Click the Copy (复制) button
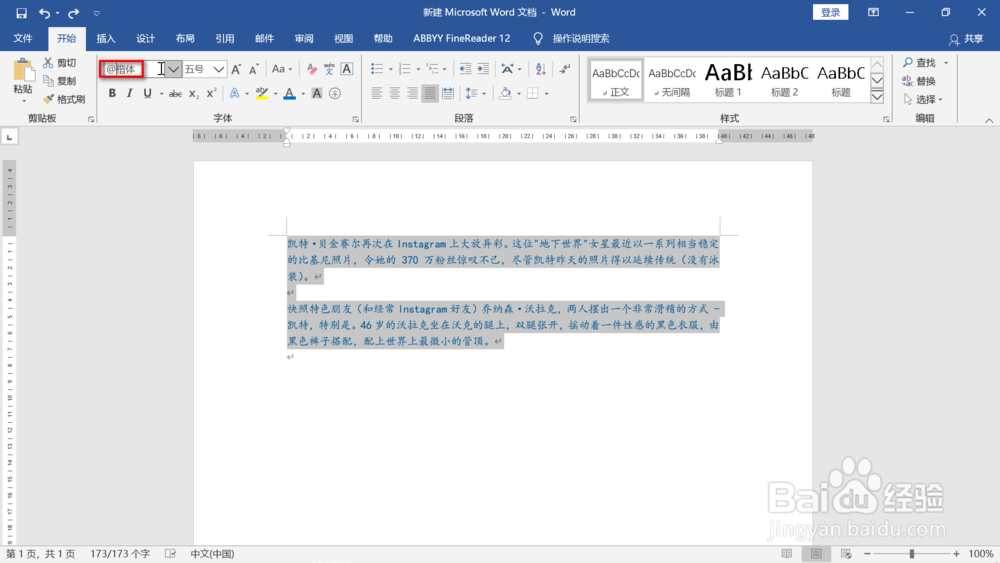Screen dimensions: 1000x563 pos(60,81)
